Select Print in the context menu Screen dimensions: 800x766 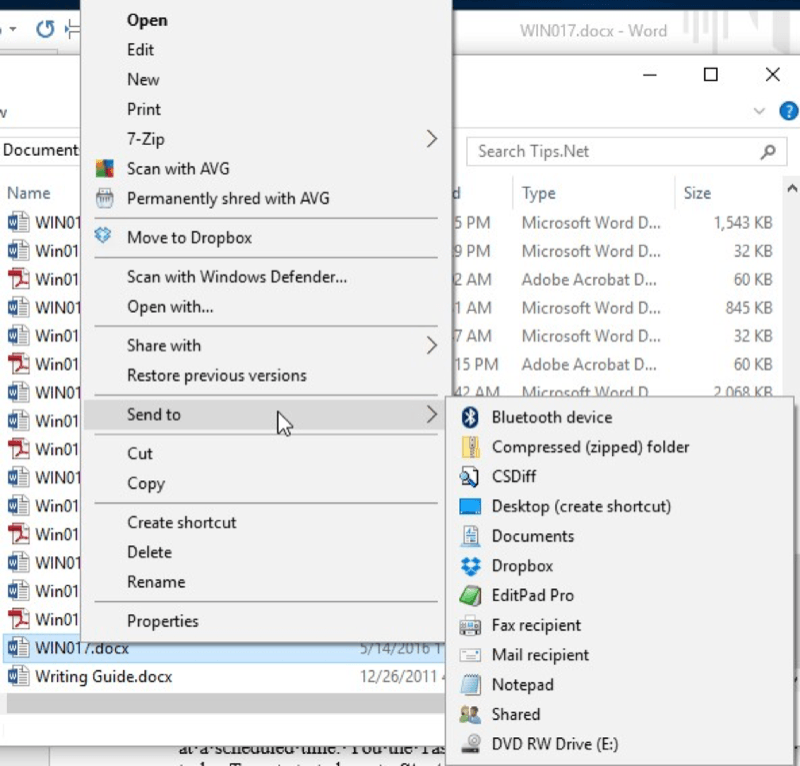tap(144, 109)
